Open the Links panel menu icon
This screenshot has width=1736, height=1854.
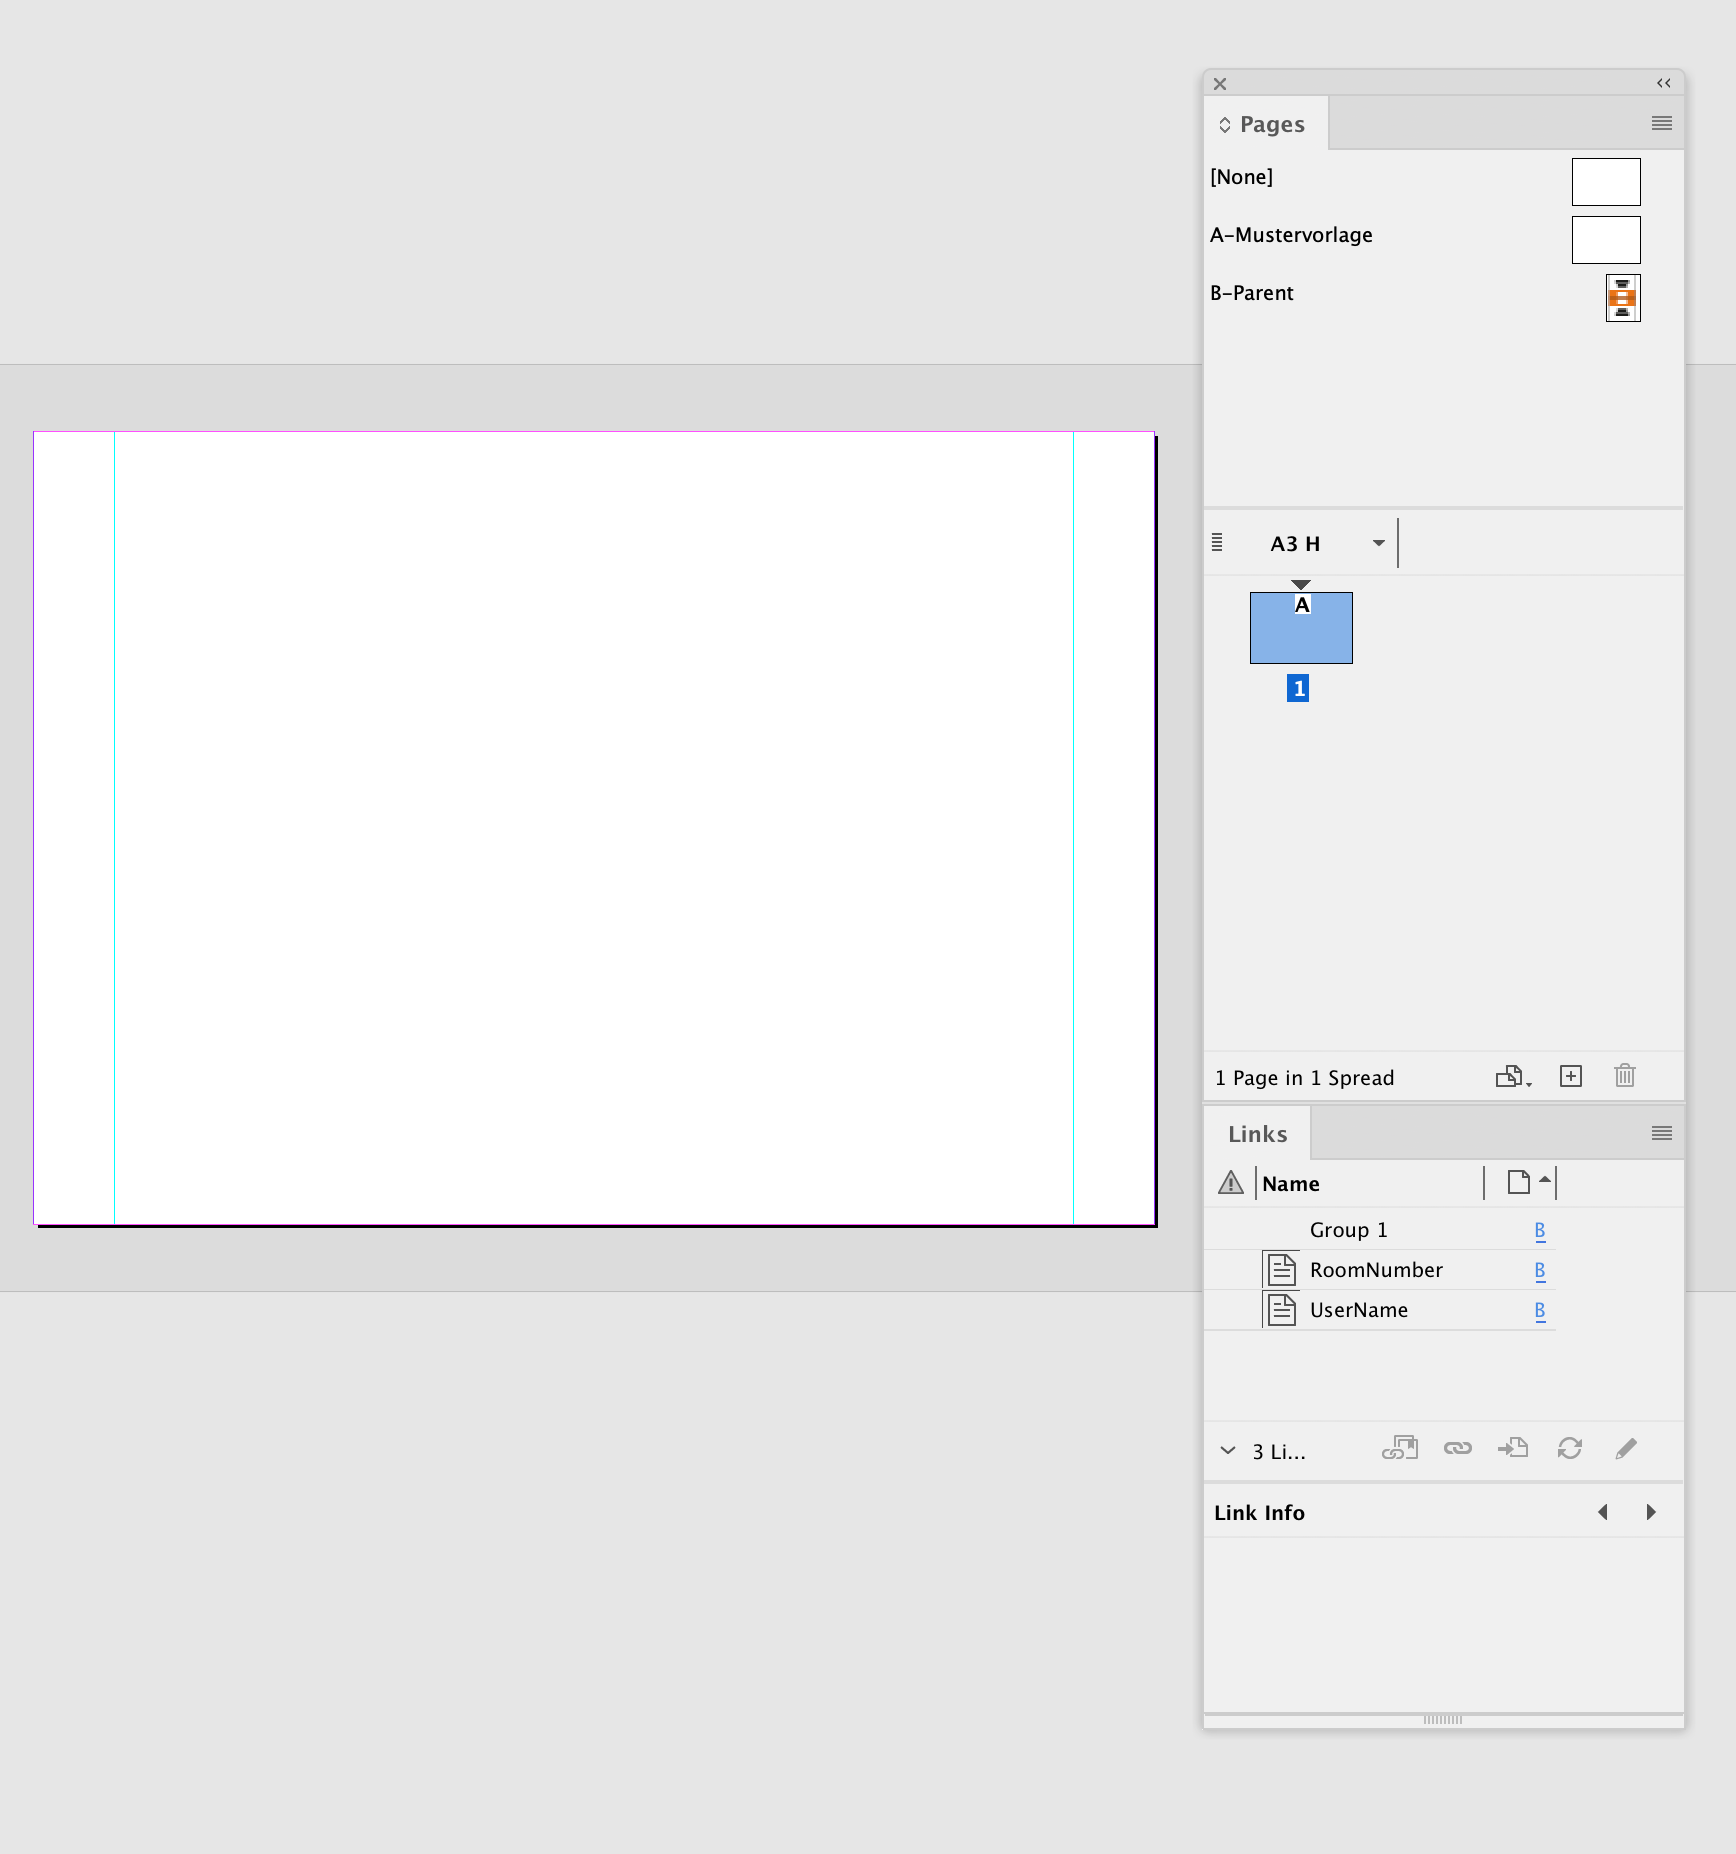(1662, 1133)
